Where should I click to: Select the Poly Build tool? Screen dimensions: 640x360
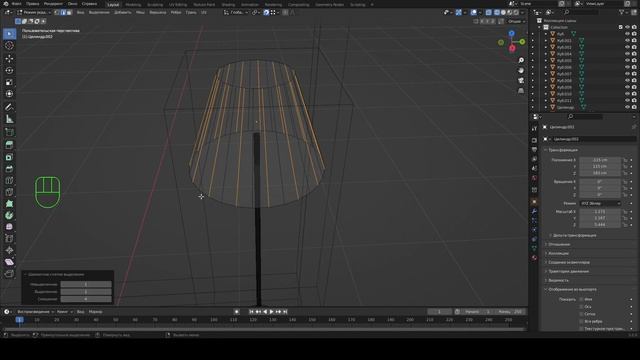(9, 204)
